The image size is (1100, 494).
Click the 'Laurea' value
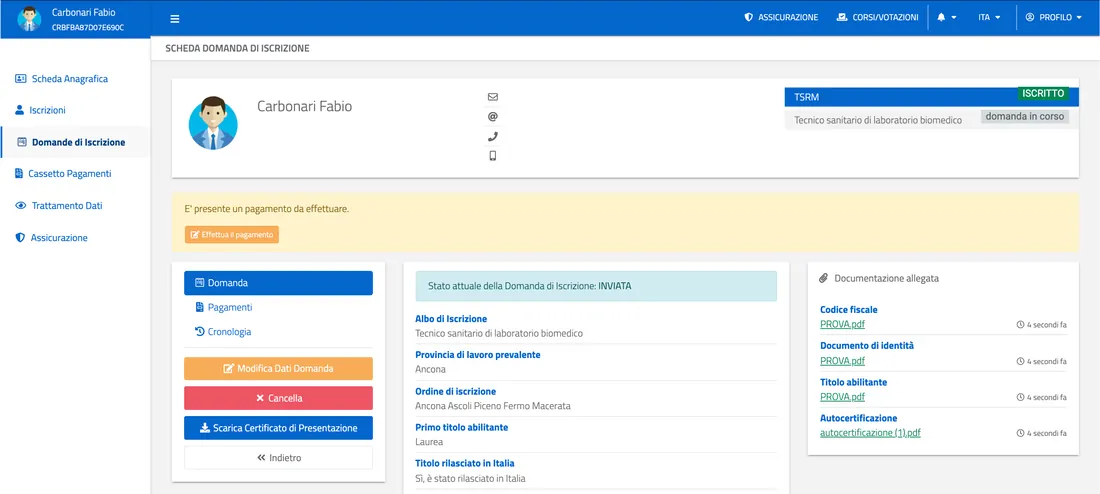coord(429,442)
